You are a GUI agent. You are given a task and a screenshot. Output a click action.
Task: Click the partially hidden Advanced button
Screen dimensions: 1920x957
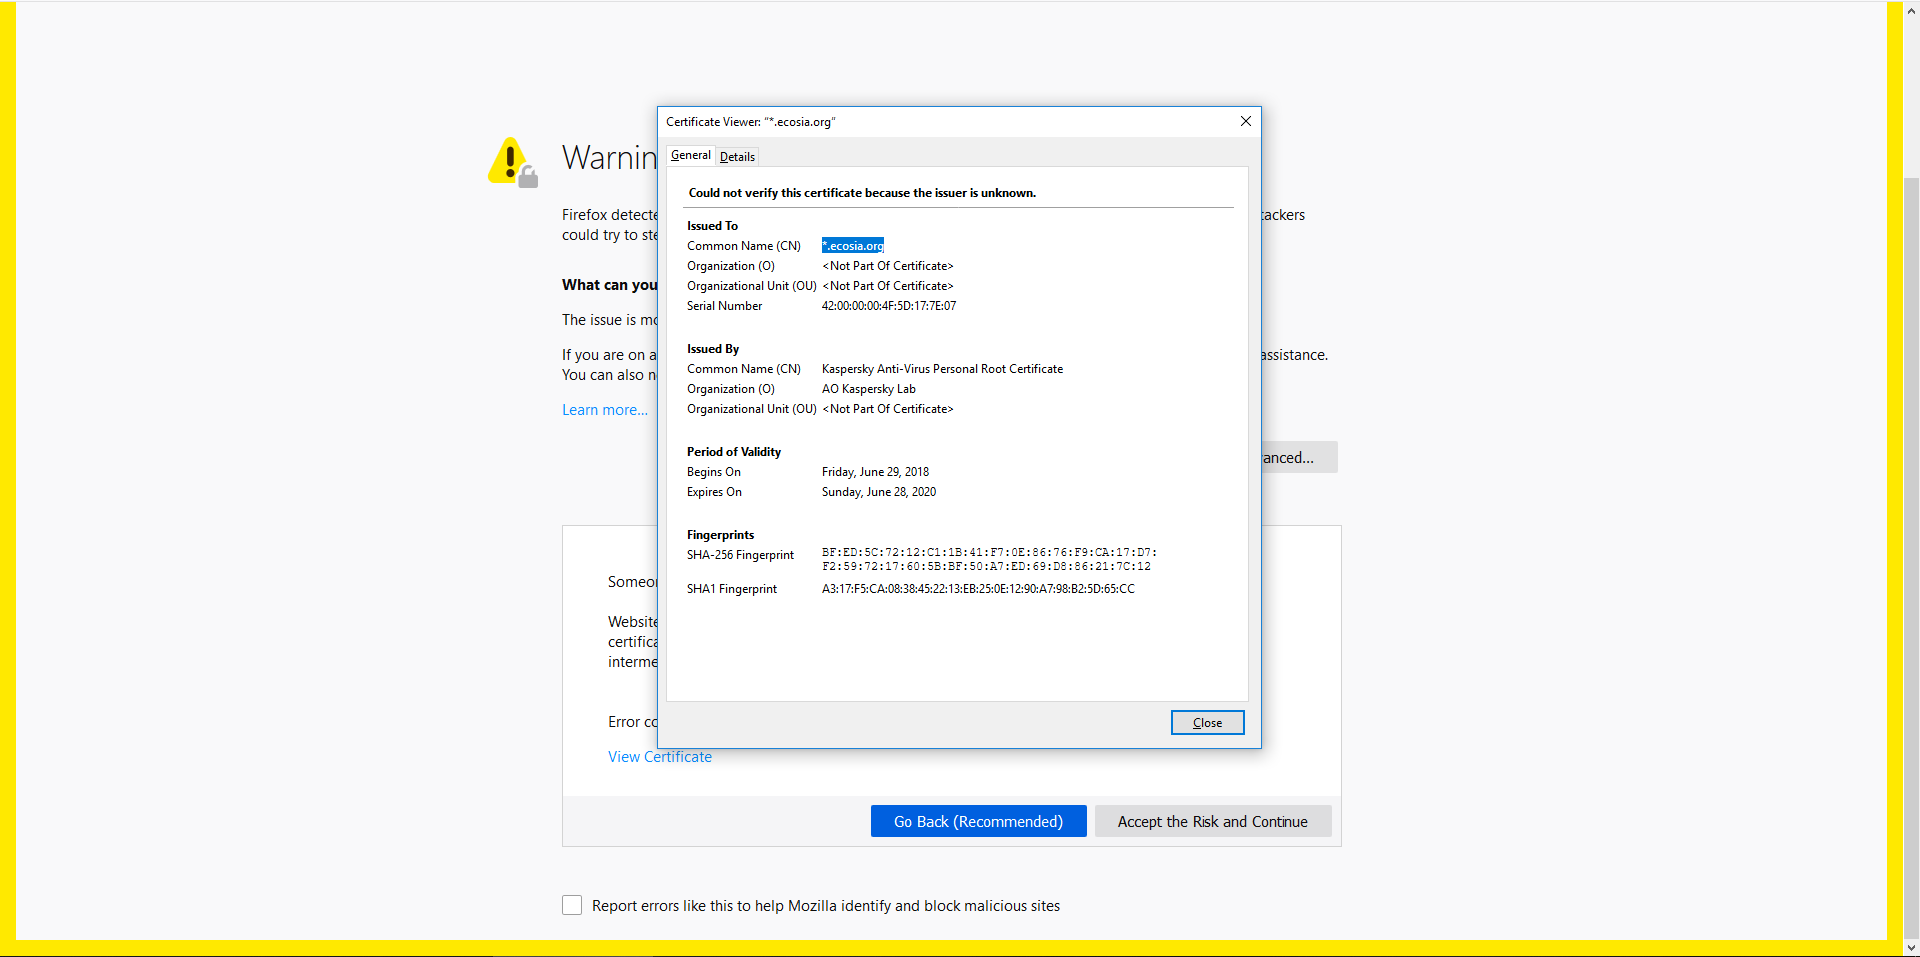tap(1299, 457)
